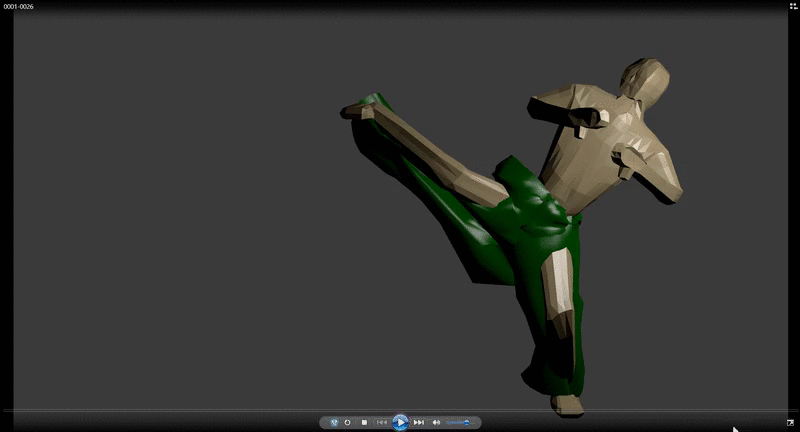Mute the audio with the speaker icon
800x432 pixels.
(436, 423)
